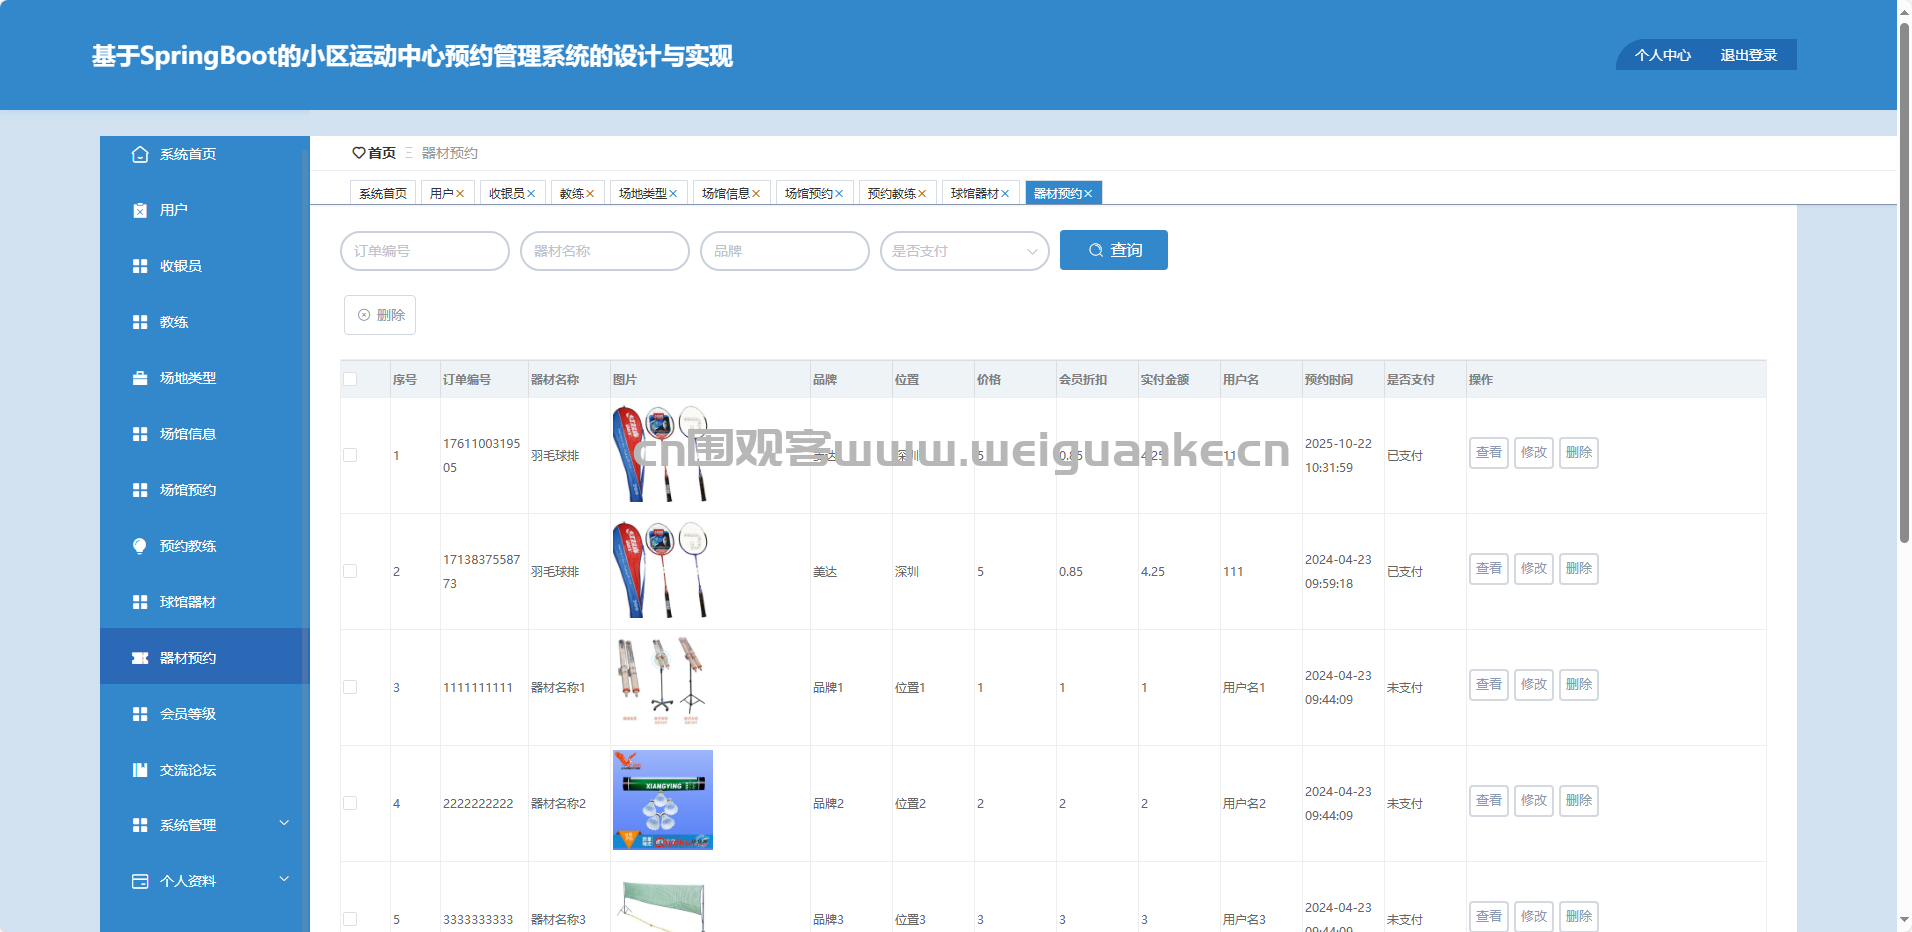1912x932 pixels.
Task: Click the 收银员 grid icon in sidebar
Action: point(140,266)
